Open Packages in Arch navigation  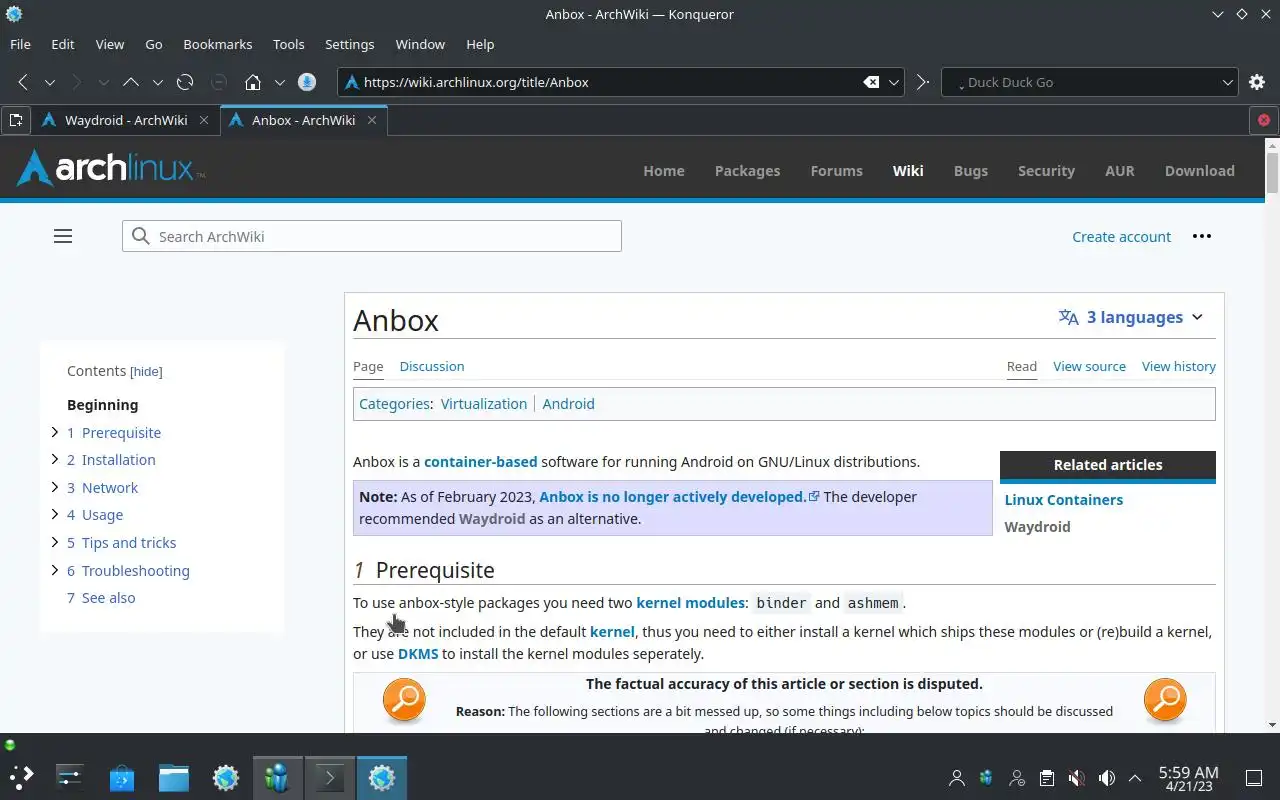coord(747,170)
